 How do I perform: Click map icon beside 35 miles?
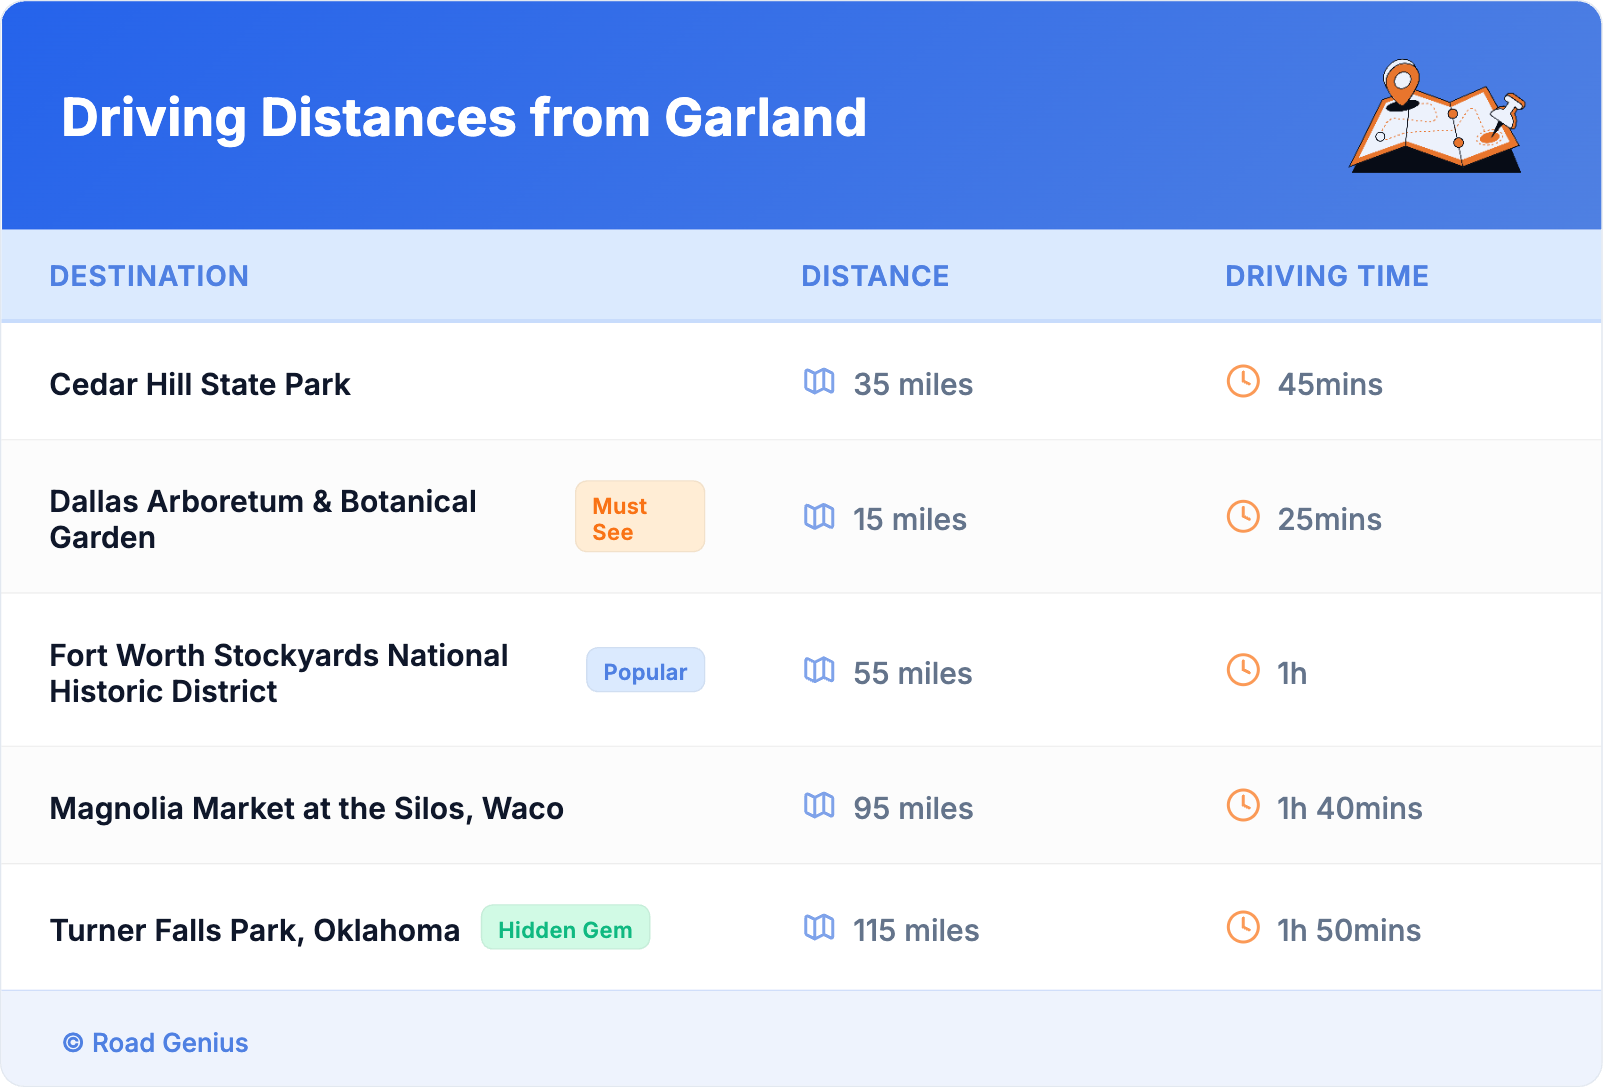tap(819, 382)
